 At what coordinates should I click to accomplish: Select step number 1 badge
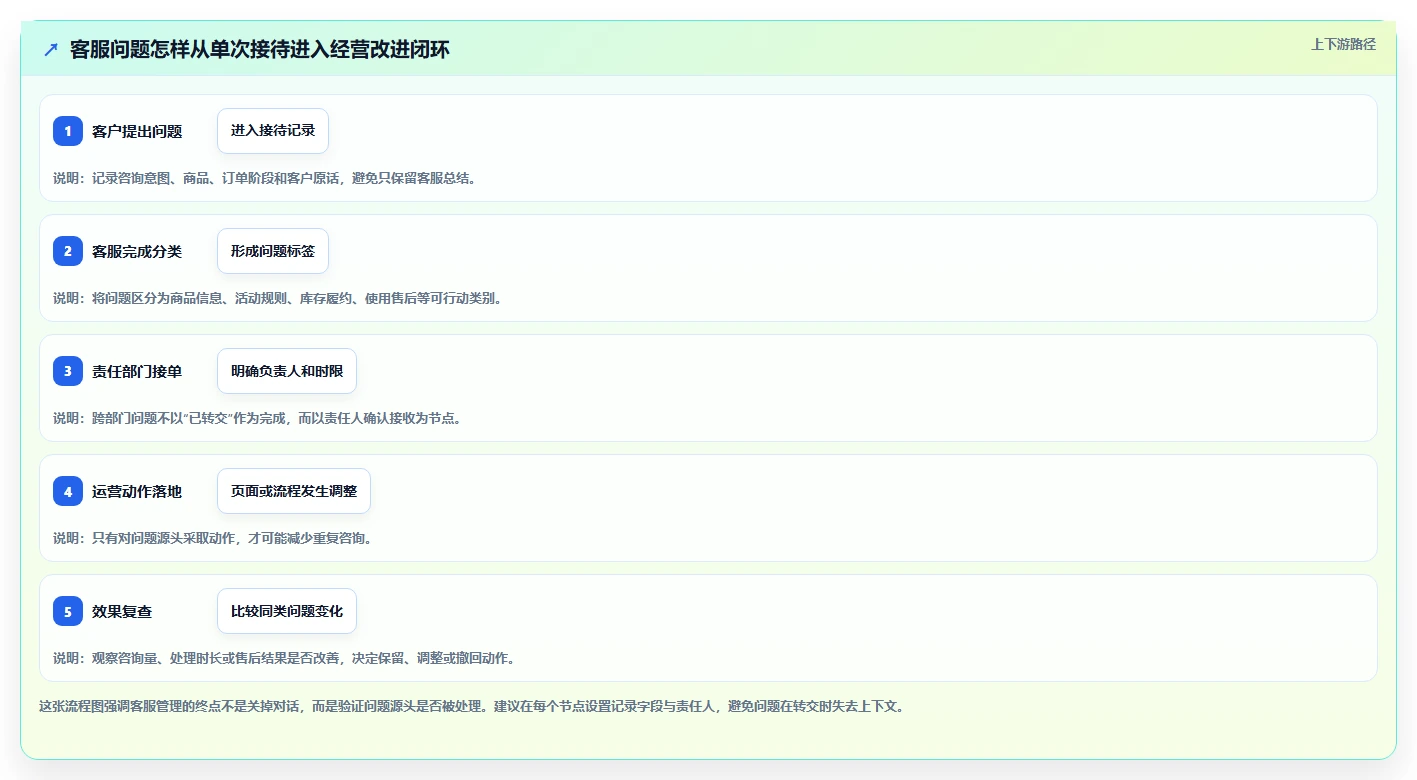coord(68,131)
